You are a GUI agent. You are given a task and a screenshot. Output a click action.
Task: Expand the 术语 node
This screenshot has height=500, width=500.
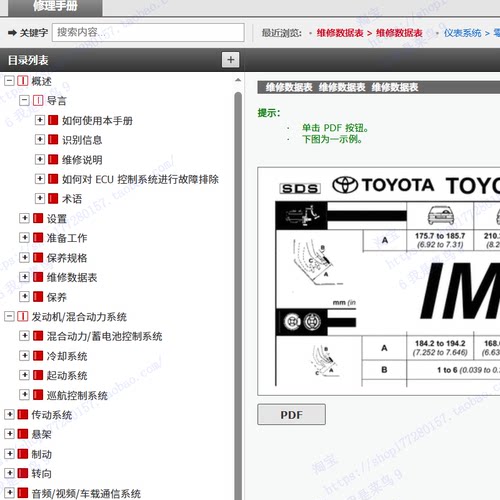pos(40,198)
